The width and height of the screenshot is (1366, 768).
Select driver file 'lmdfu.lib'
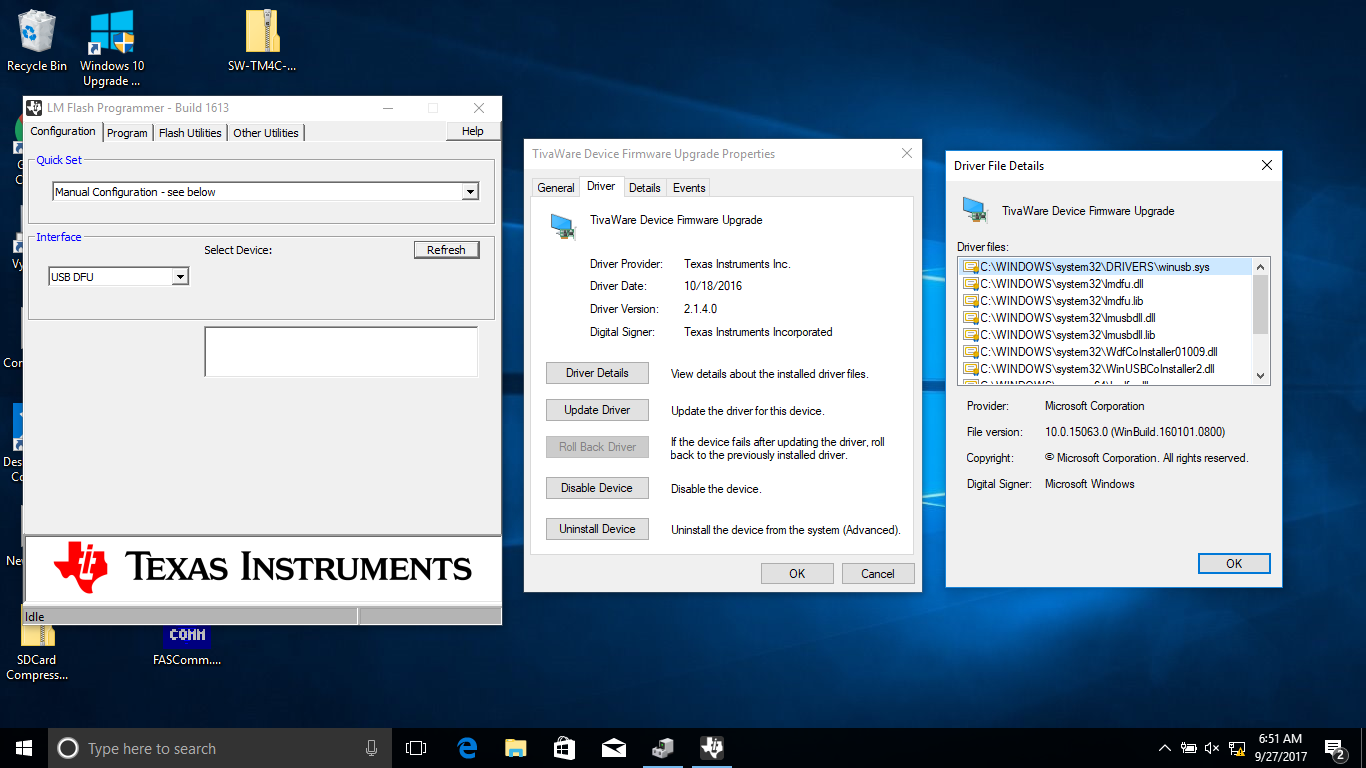[1105, 301]
